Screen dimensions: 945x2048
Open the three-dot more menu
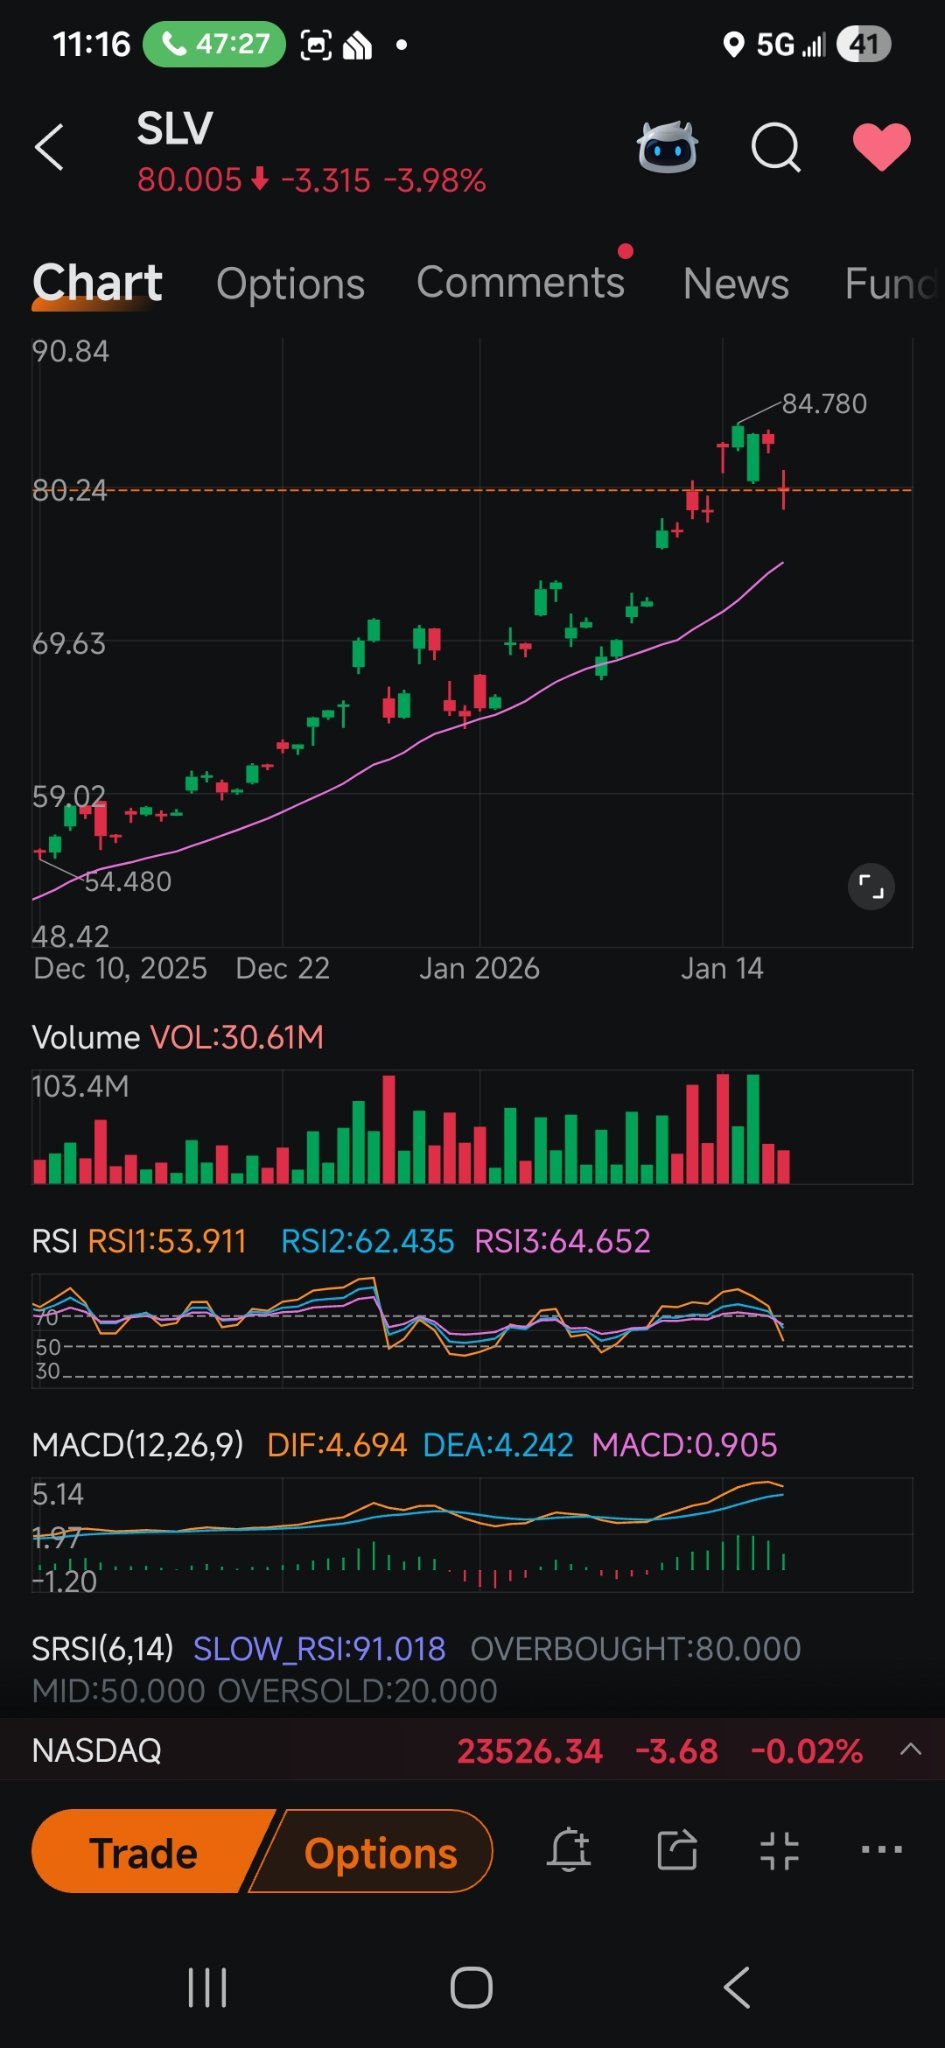click(882, 1850)
